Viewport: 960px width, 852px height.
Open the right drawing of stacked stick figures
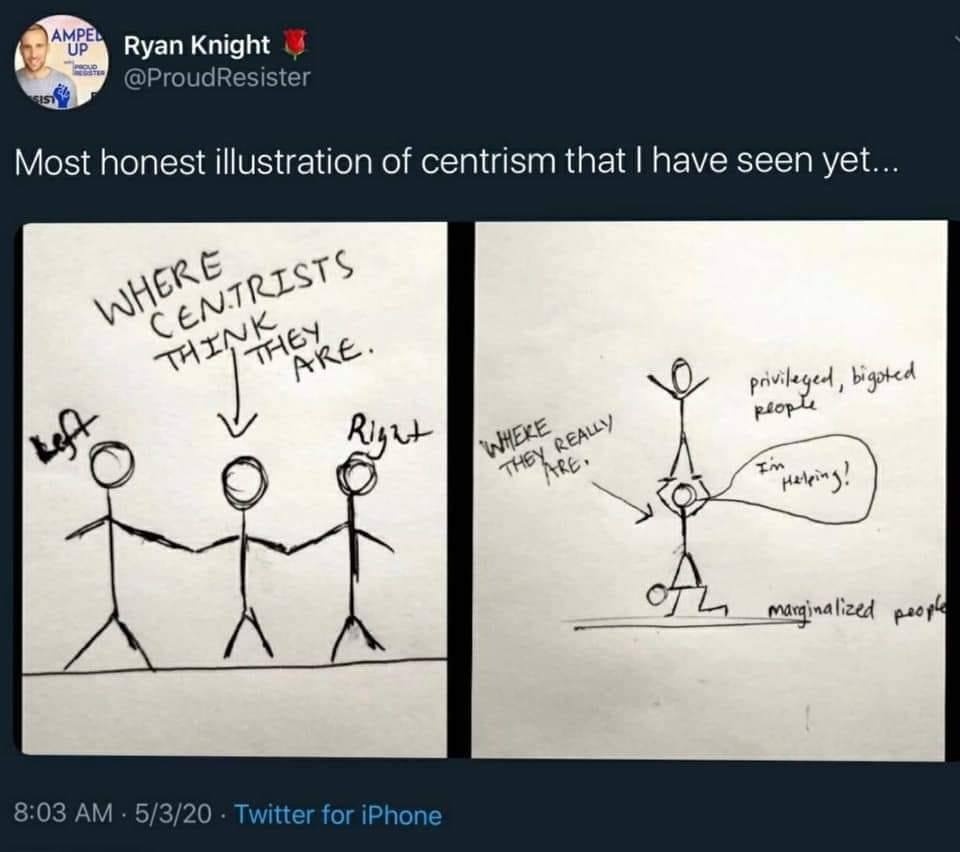[709, 490]
